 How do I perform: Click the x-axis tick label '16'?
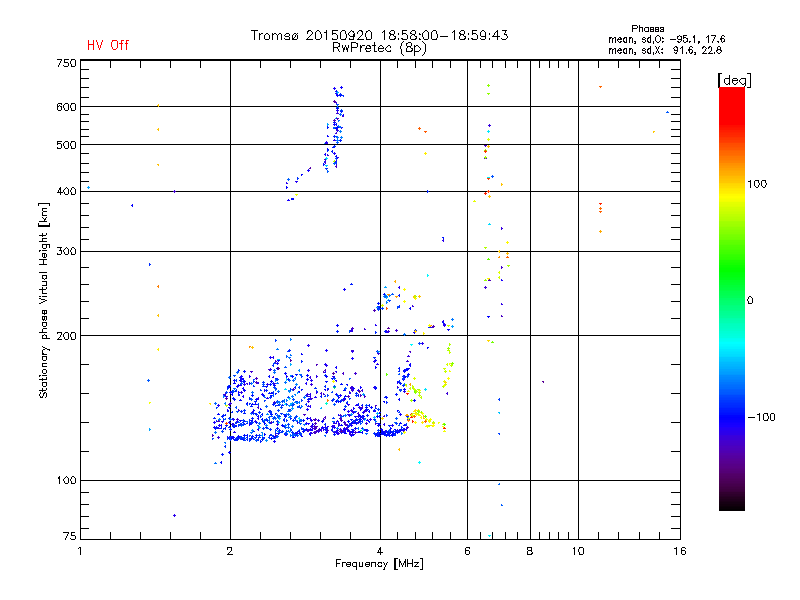[680, 551]
